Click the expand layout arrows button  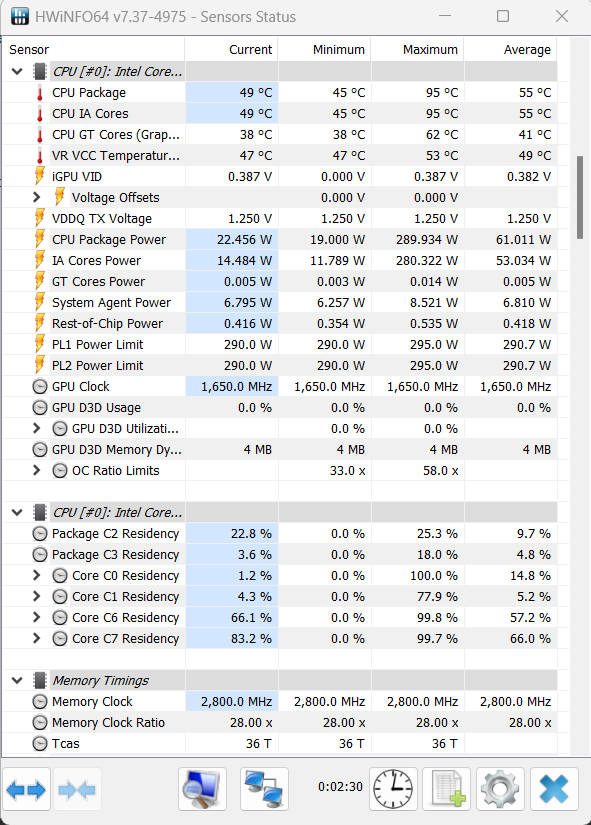(x=26, y=790)
